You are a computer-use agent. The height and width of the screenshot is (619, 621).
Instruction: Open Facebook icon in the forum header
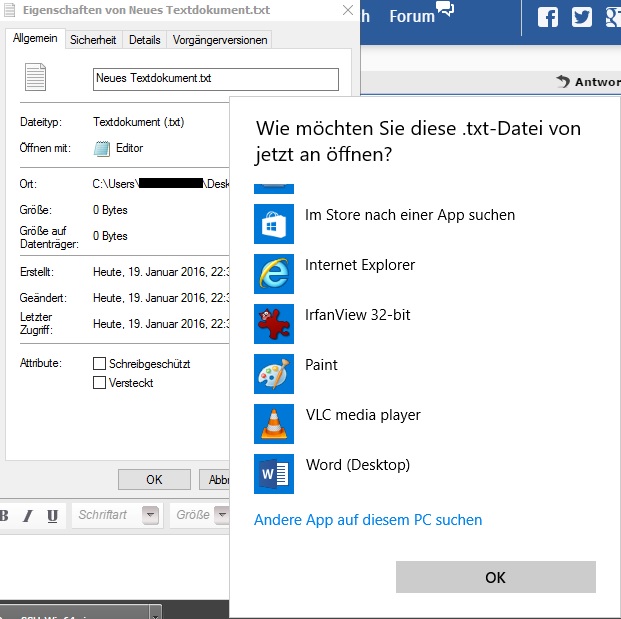tap(548, 17)
